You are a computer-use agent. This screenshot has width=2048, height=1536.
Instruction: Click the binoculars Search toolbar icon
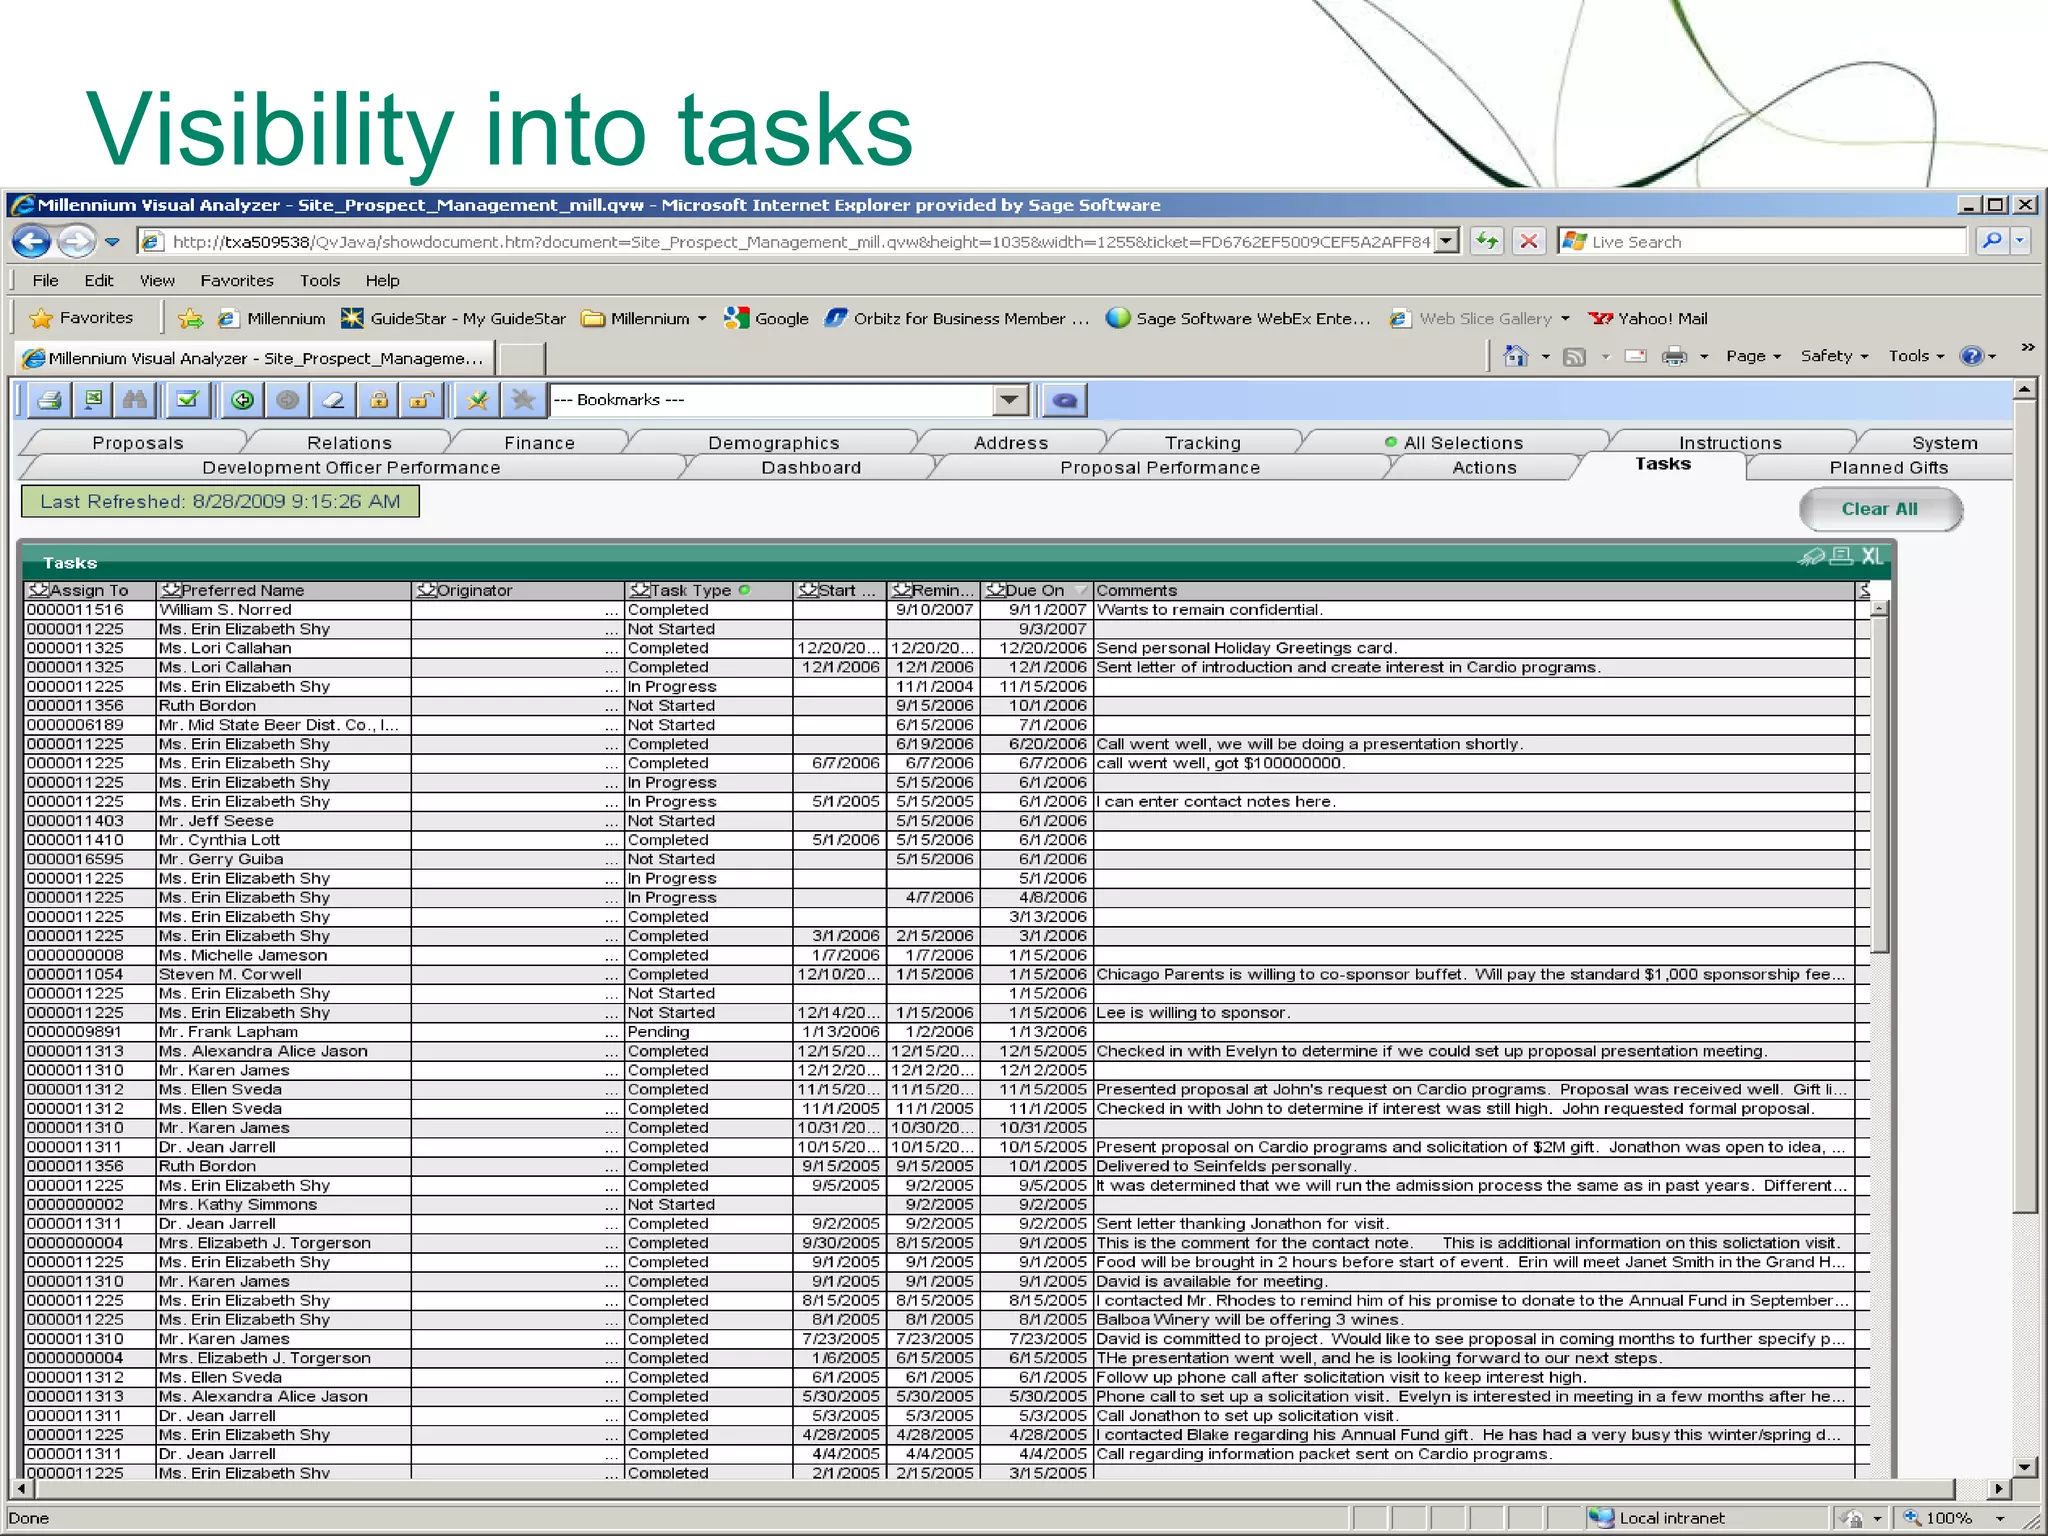click(x=135, y=401)
